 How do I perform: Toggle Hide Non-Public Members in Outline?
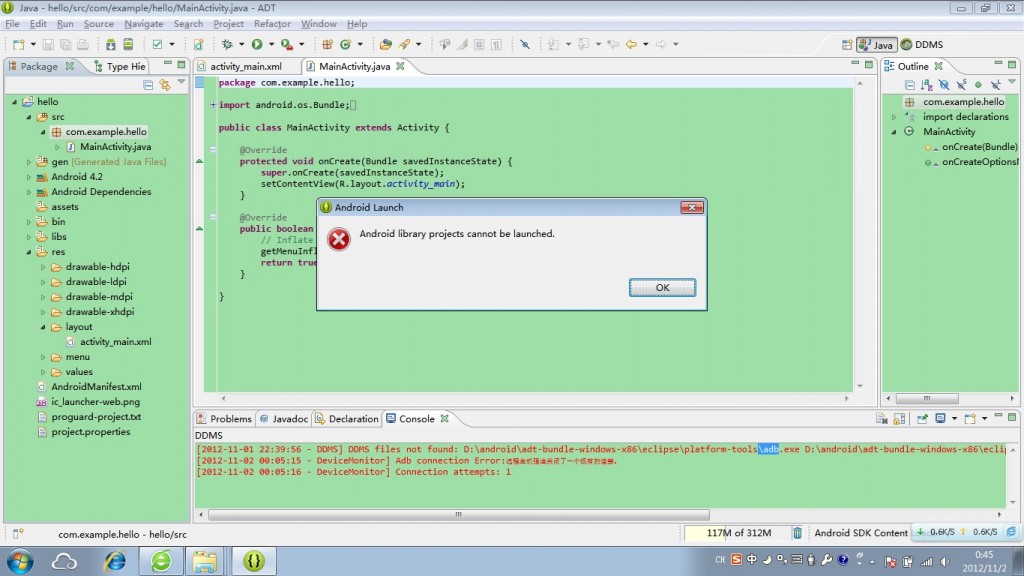pos(978,85)
